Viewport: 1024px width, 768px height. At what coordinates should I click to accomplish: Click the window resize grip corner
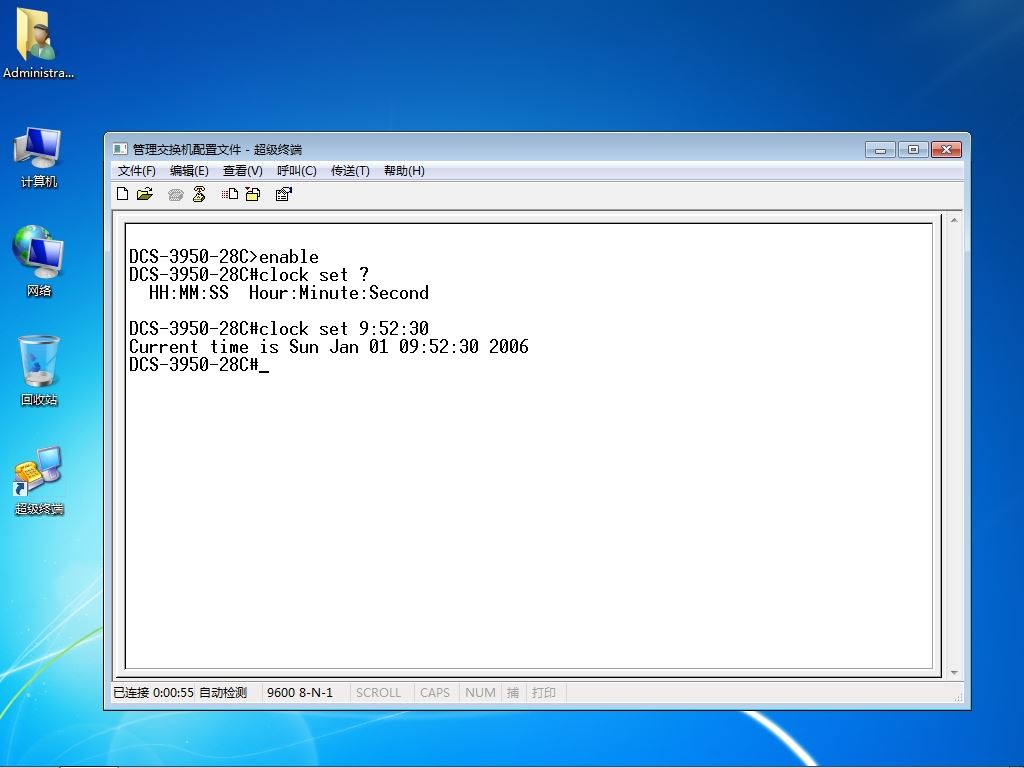click(x=958, y=697)
